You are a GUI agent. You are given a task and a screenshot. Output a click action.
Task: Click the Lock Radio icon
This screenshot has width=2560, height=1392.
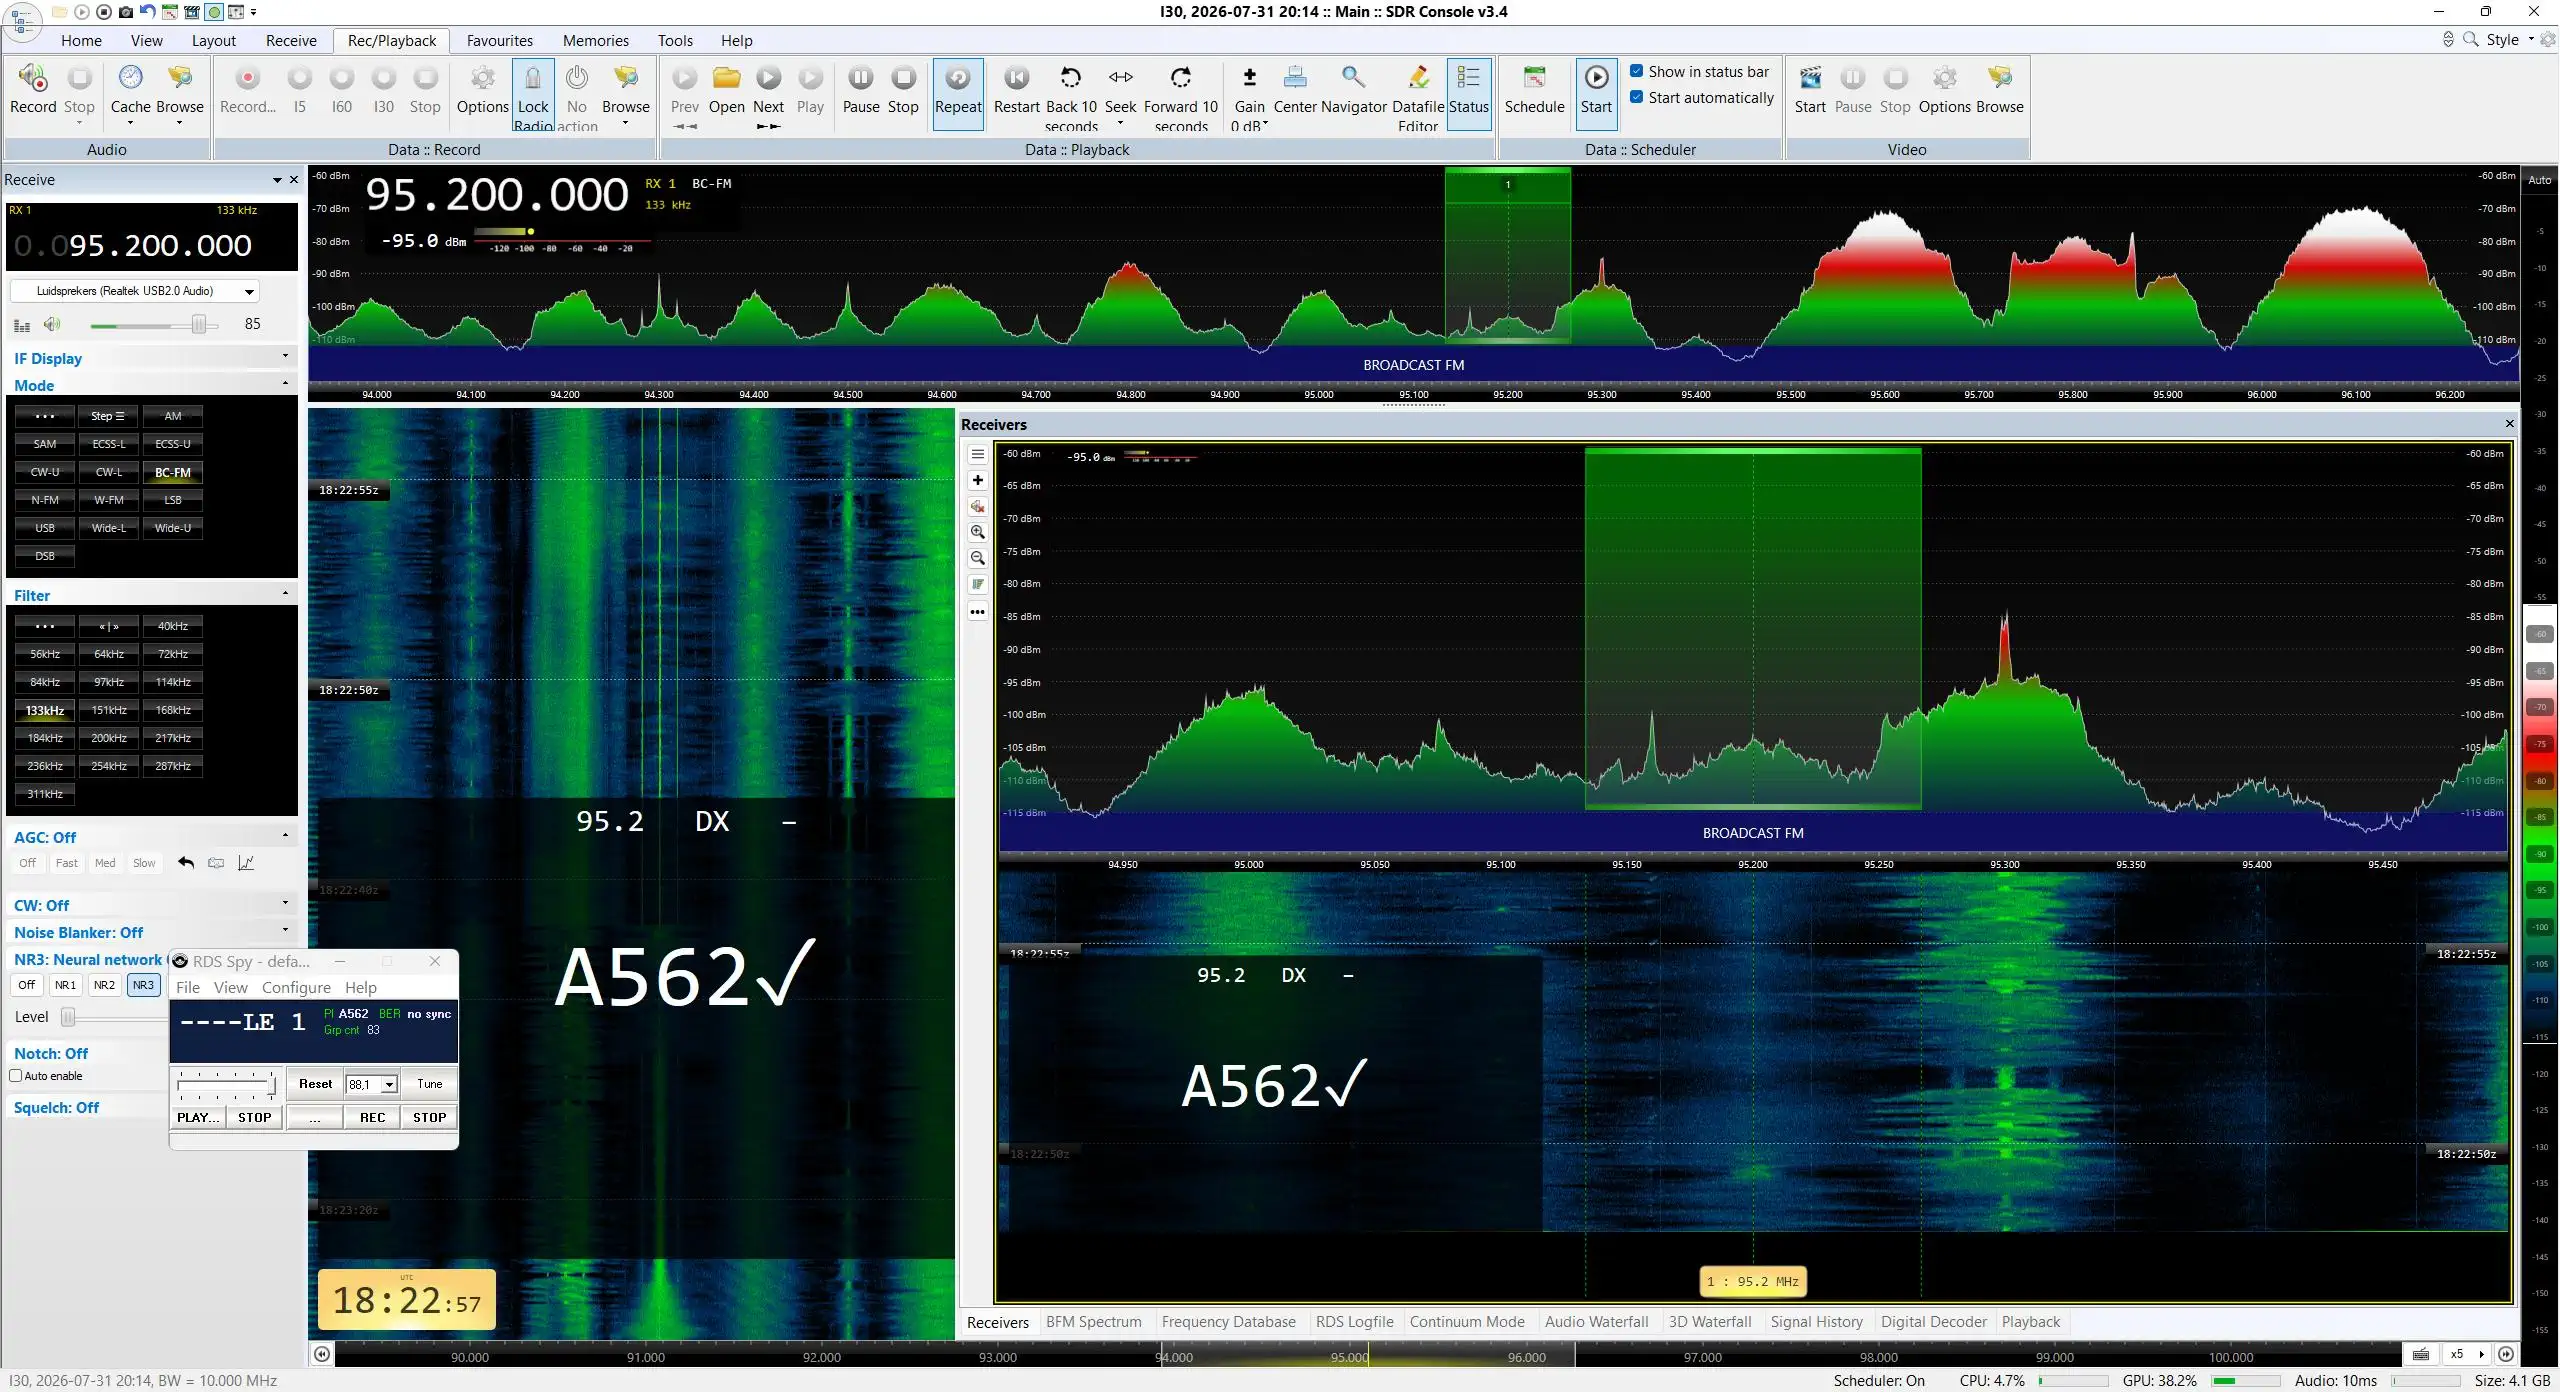point(533,77)
